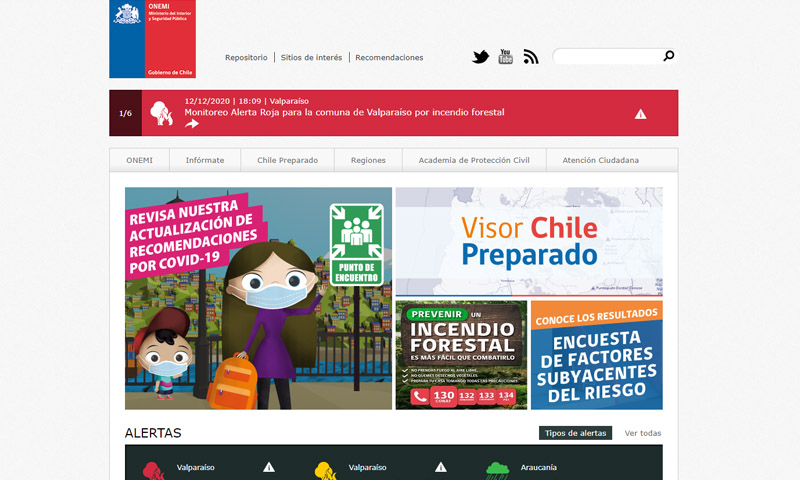Open the YouTube channel icon
800x480 pixels.
[x=505, y=57]
